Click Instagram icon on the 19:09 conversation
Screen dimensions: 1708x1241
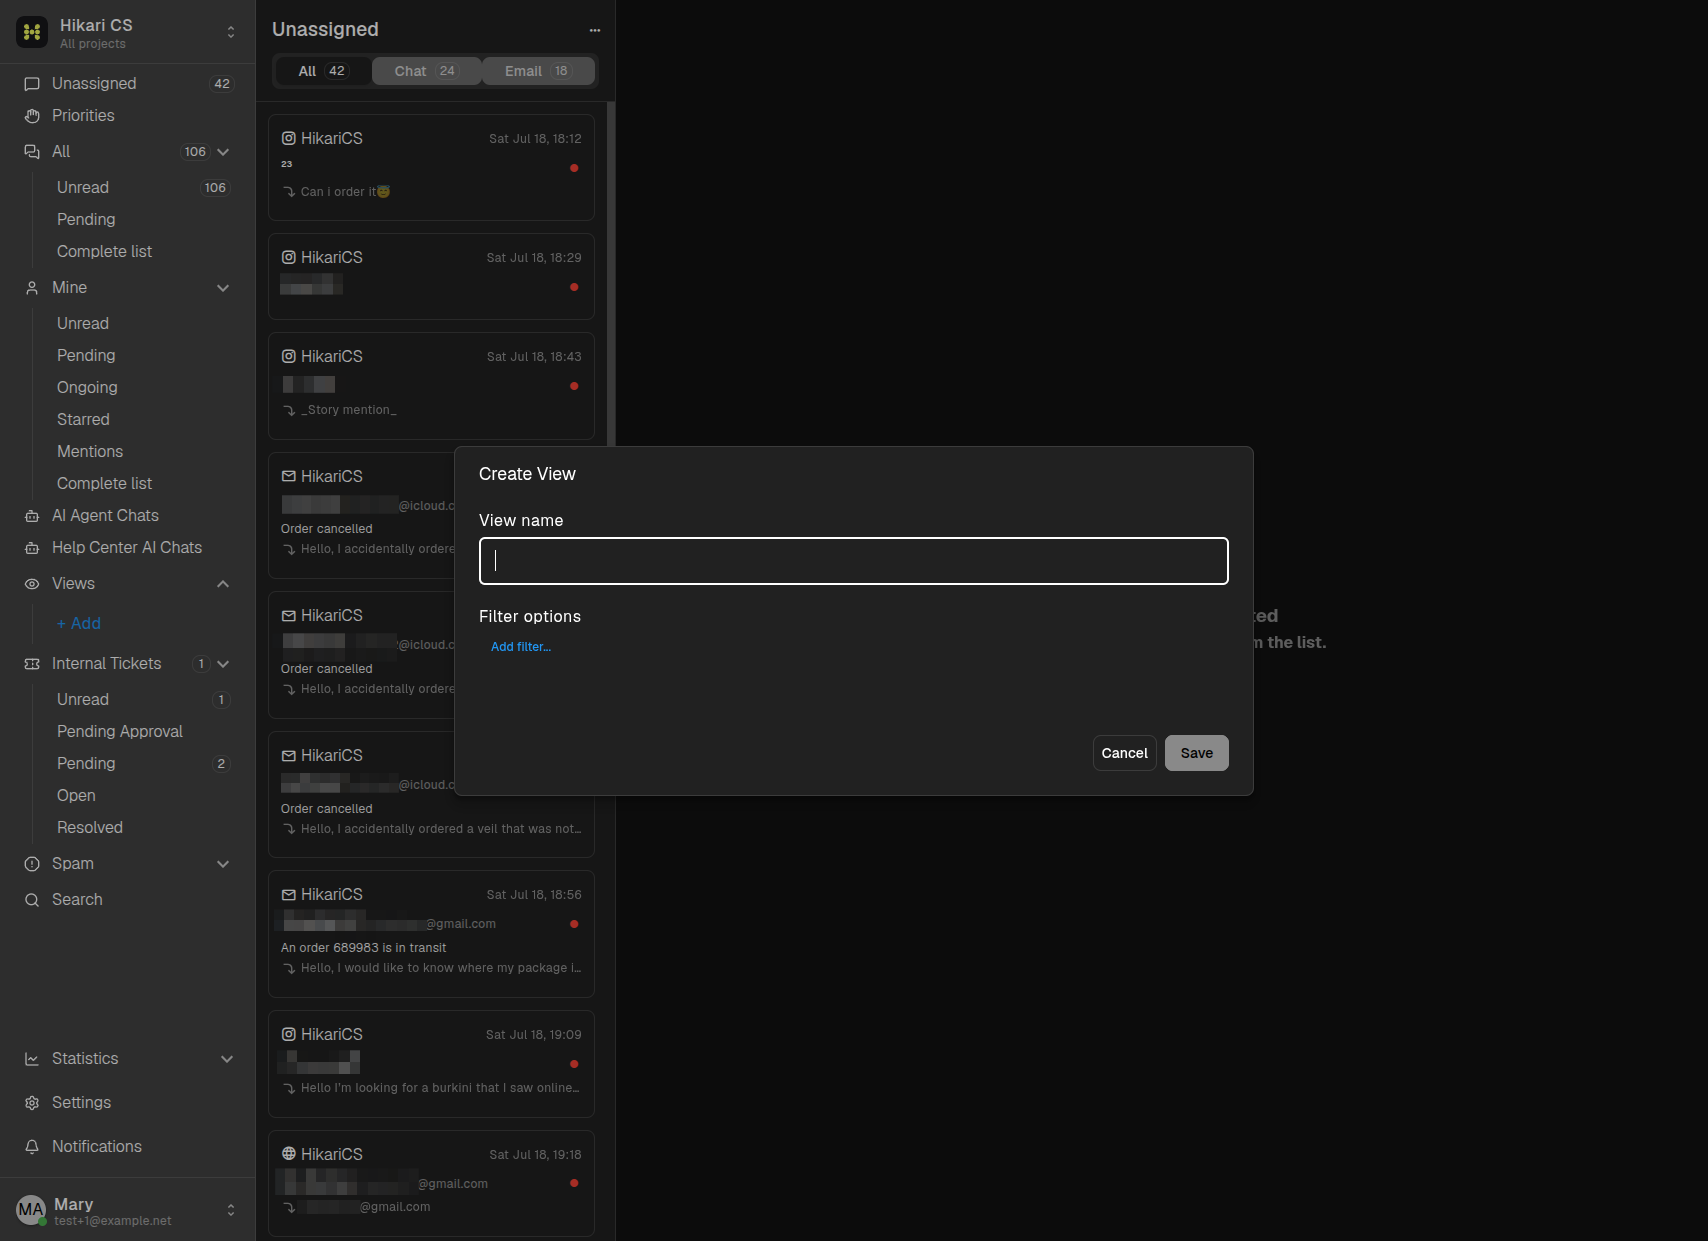click(x=289, y=1034)
